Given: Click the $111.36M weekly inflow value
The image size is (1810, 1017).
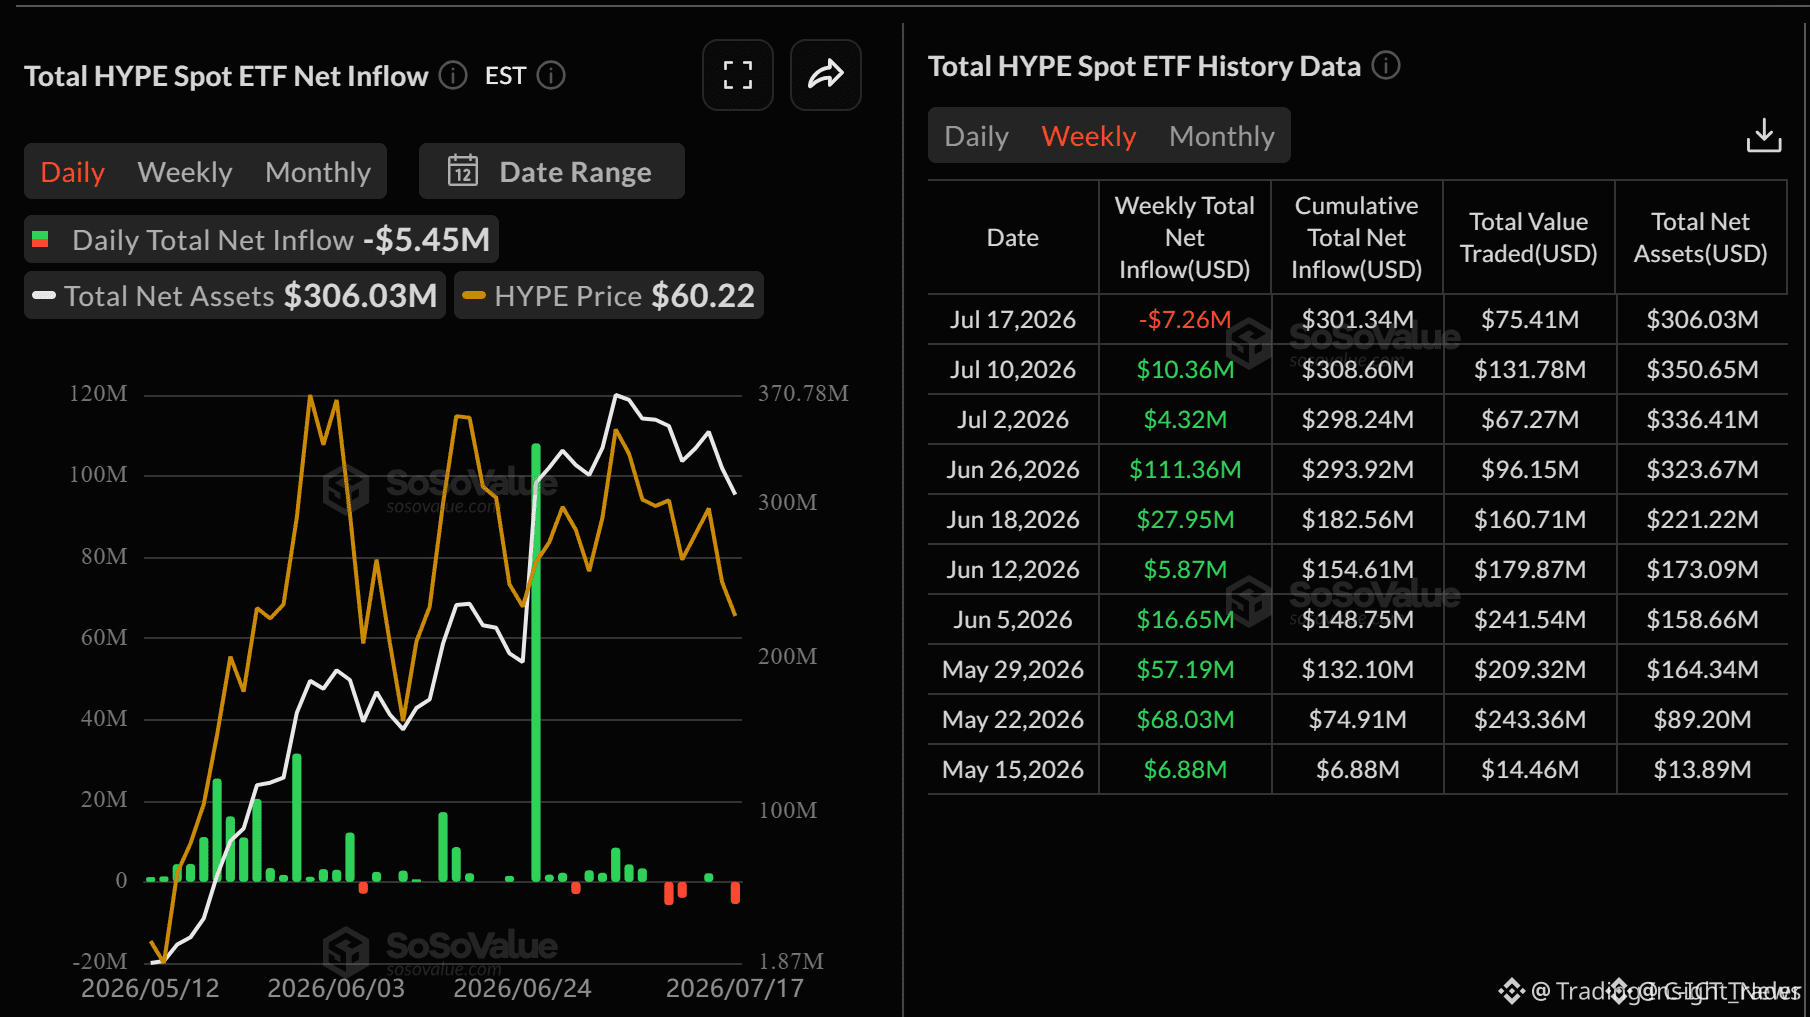Looking at the screenshot, I should pos(1185,470).
